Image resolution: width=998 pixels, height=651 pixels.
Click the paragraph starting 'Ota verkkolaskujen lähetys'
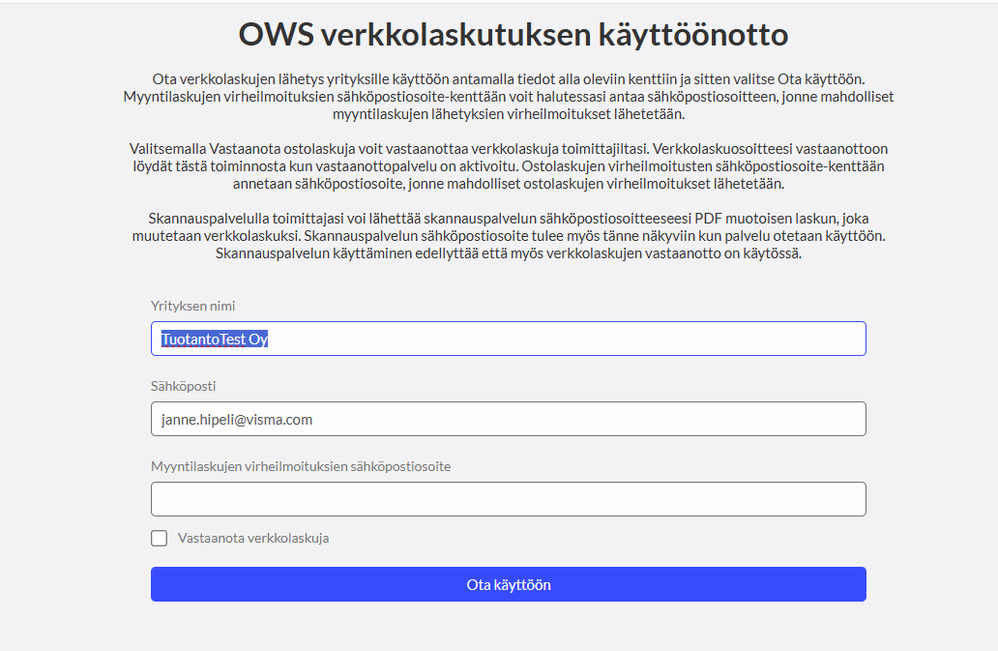pos(508,97)
